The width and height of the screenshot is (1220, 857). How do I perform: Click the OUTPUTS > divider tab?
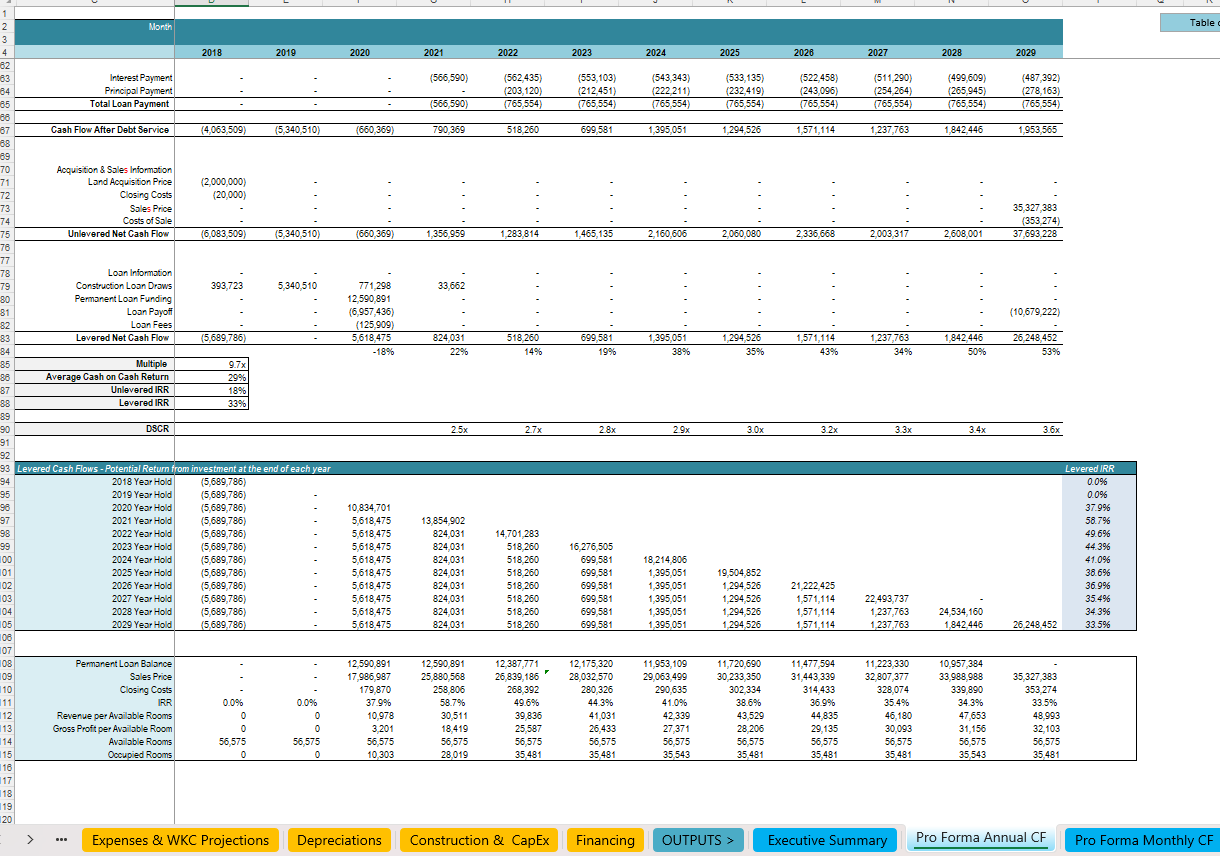click(x=697, y=840)
